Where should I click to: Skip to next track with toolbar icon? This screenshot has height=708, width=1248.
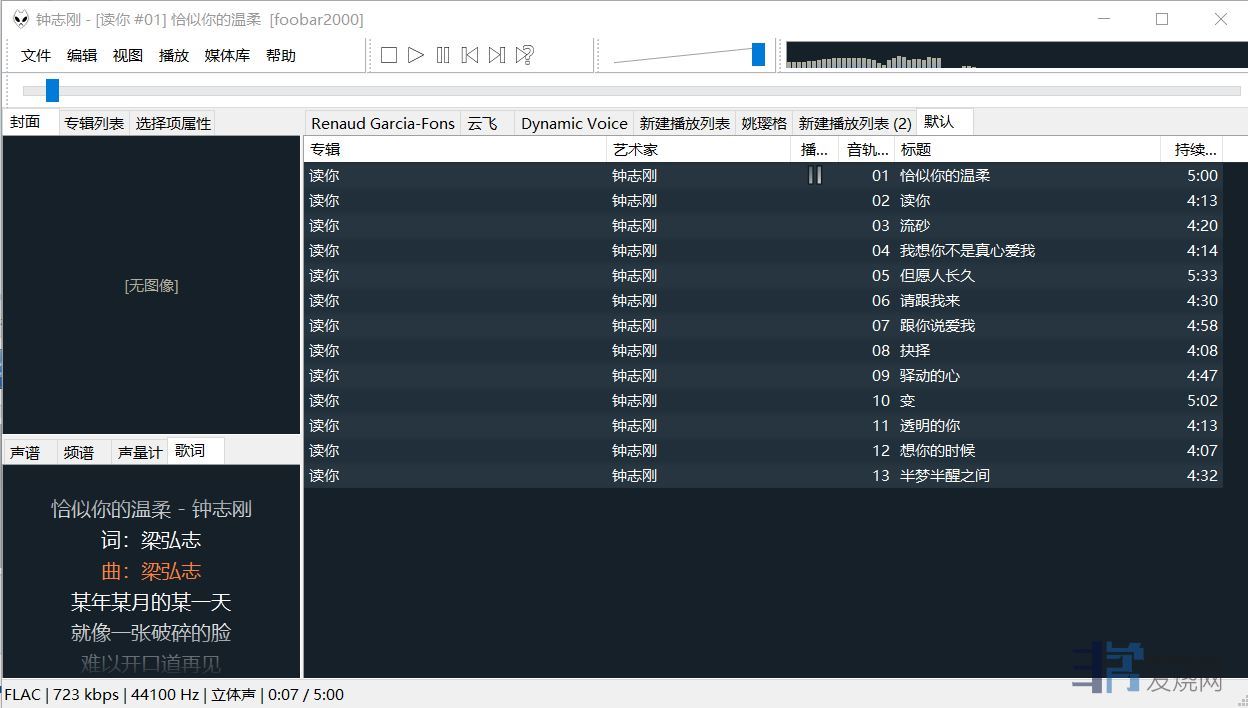click(497, 55)
